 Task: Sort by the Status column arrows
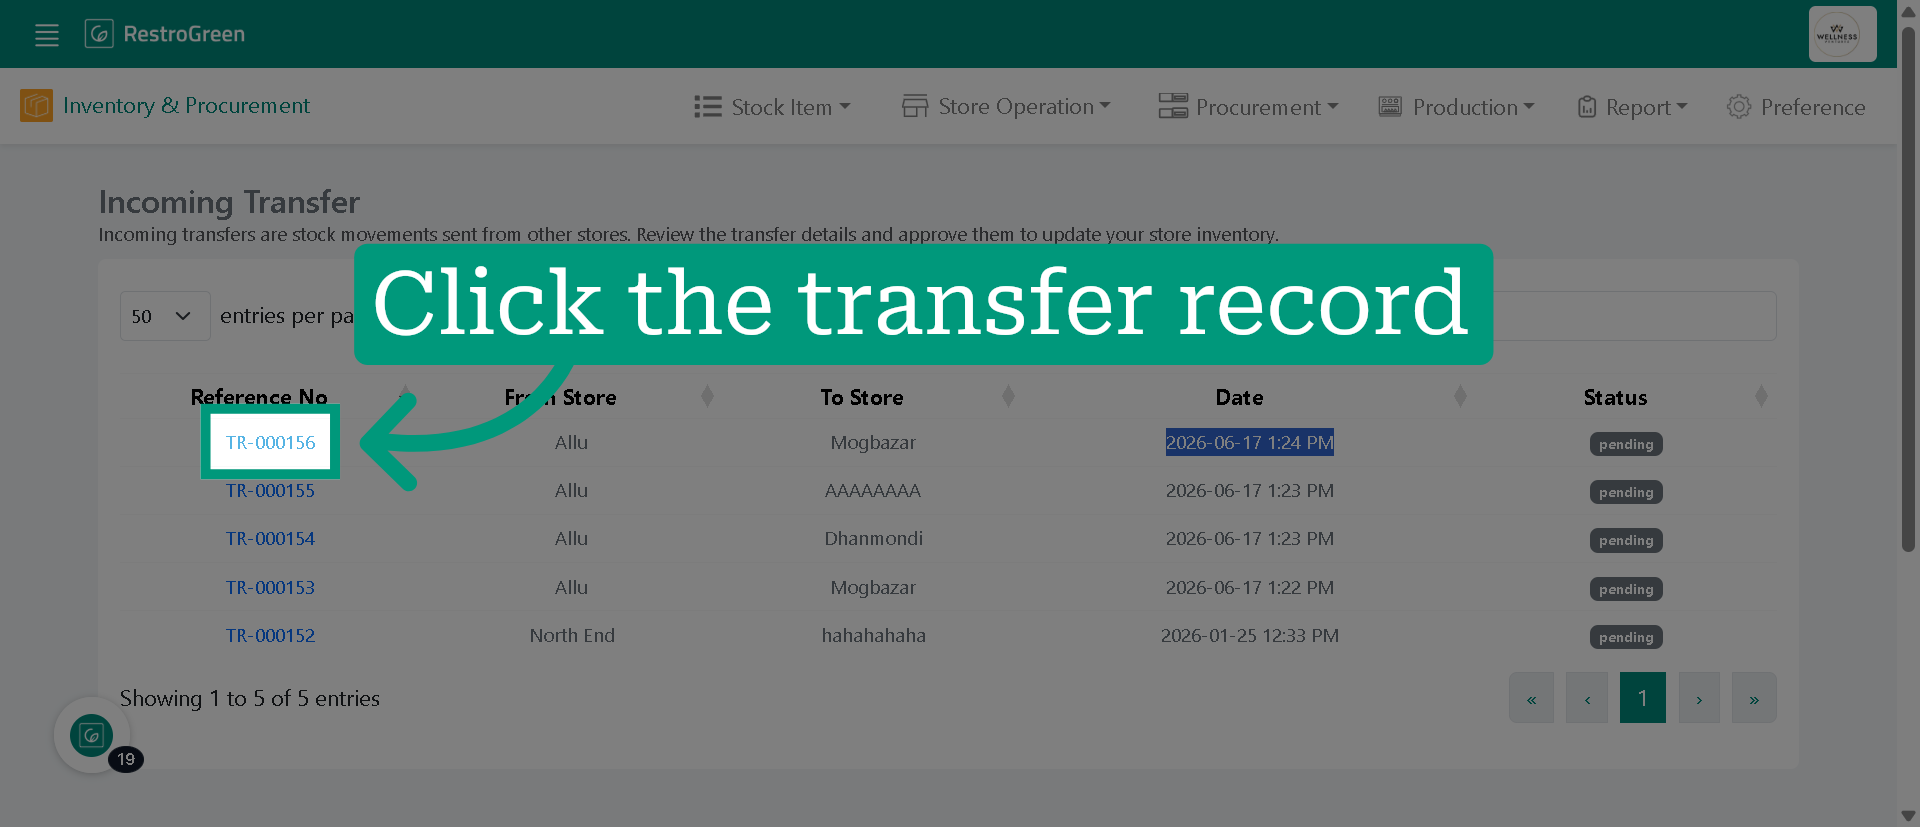point(1761,397)
